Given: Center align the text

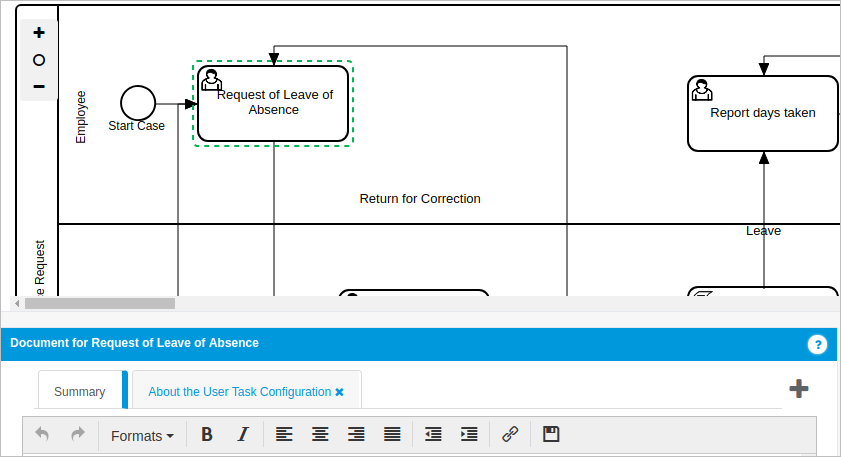Looking at the screenshot, I should click(x=320, y=434).
